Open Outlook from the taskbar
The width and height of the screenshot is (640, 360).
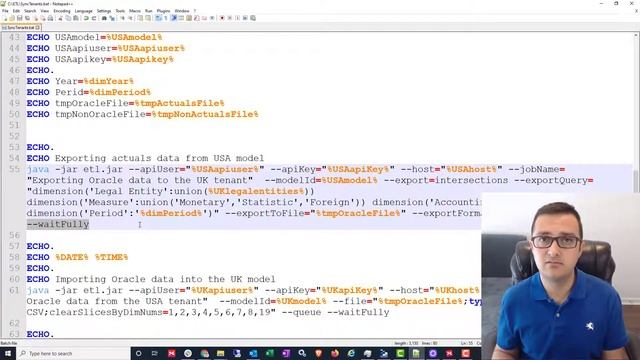[253, 353]
